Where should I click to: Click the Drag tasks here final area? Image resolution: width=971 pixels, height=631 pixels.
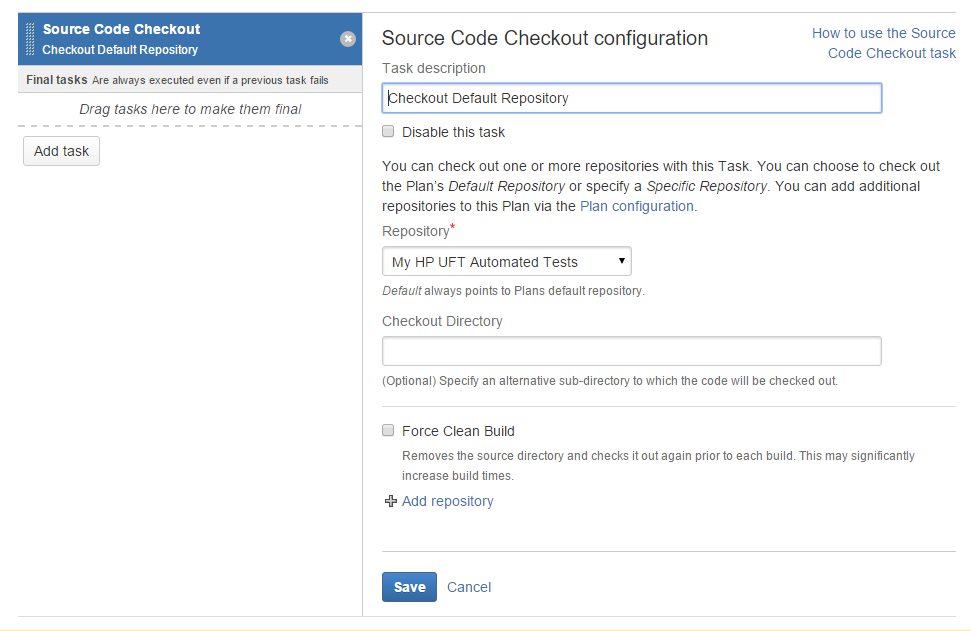pos(190,109)
